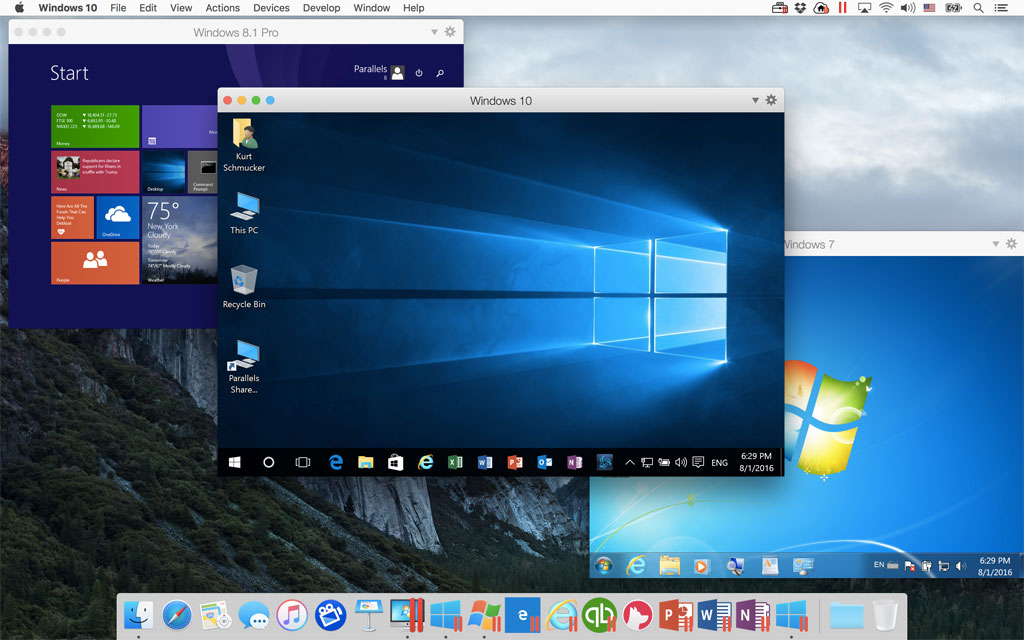Open the Windows Store taskbar icon
Image resolution: width=1024 pixels, height=640 pixels.
point(395,462)
